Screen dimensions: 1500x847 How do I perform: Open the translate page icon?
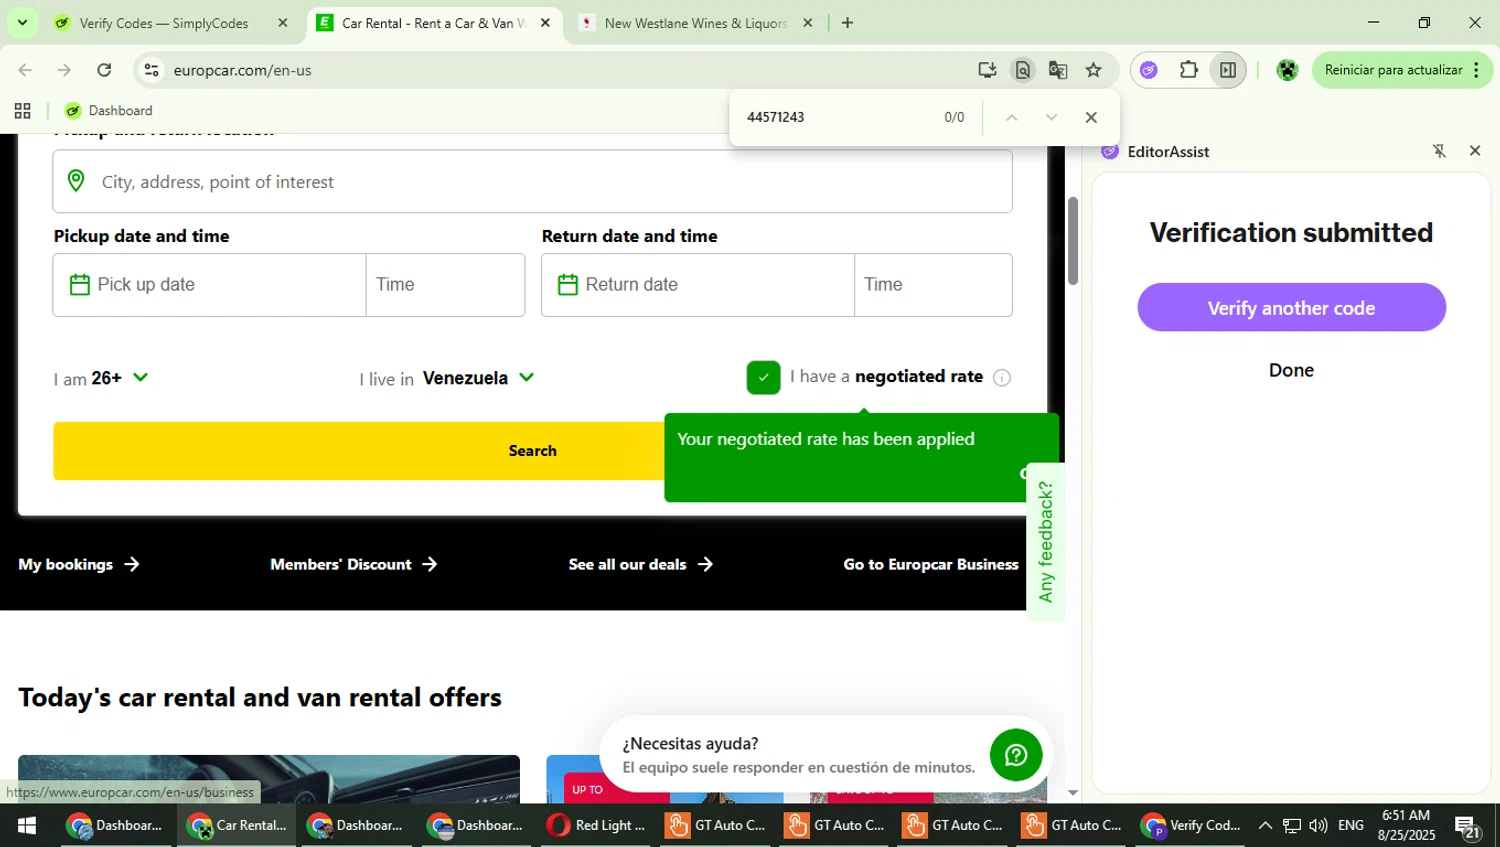(x=1058, y=70)
